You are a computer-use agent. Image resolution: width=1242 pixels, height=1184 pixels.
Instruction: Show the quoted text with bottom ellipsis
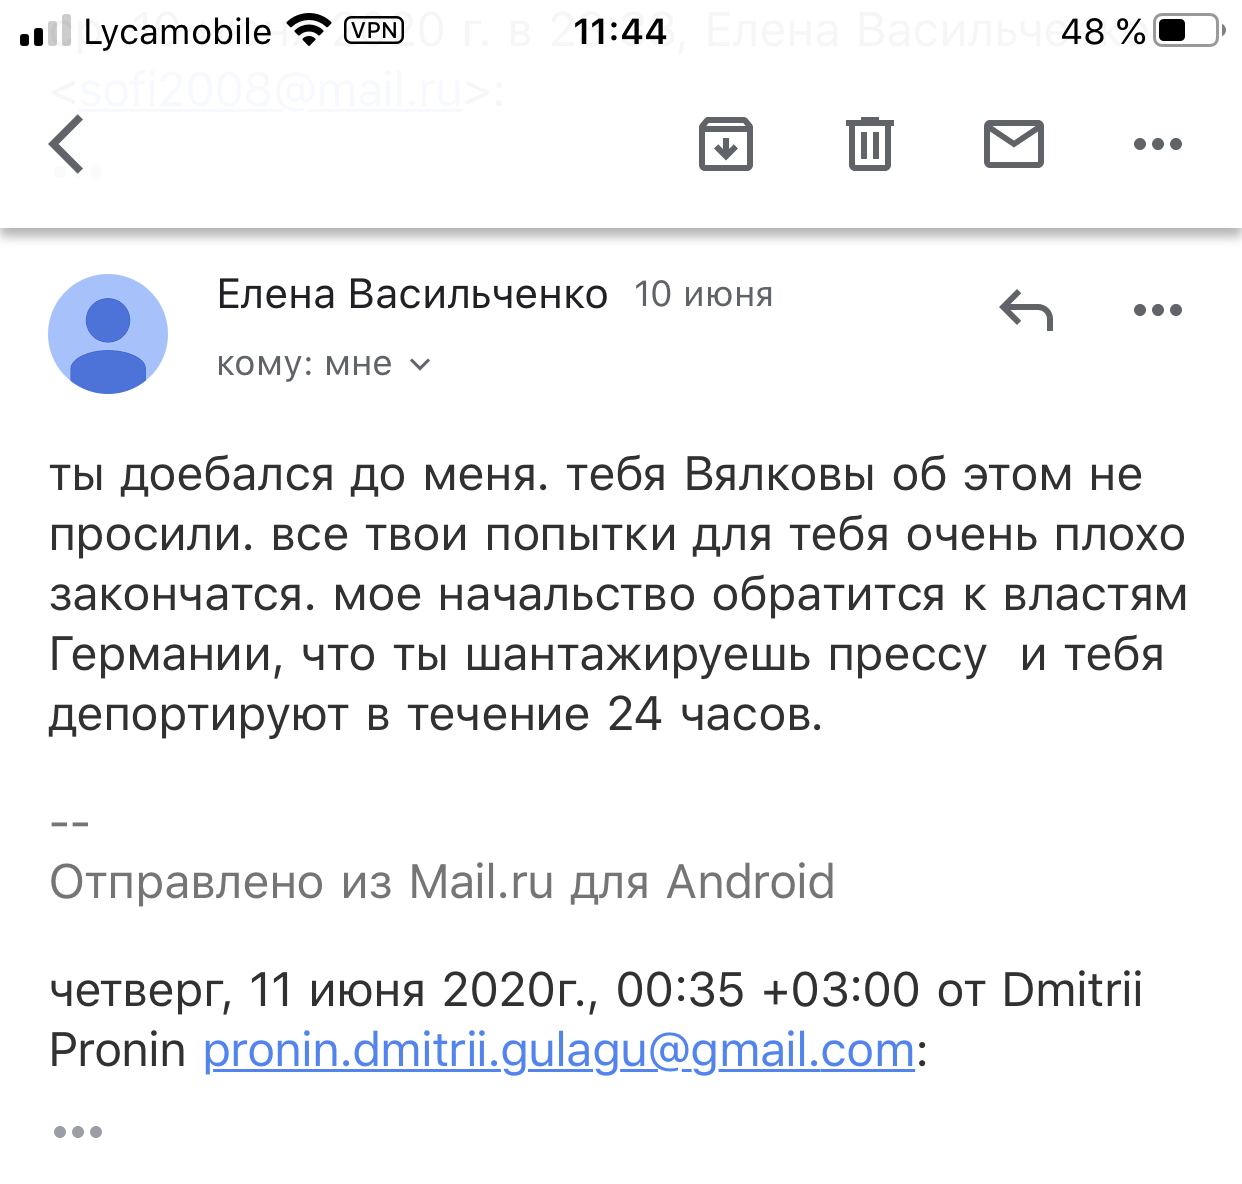78,1132
